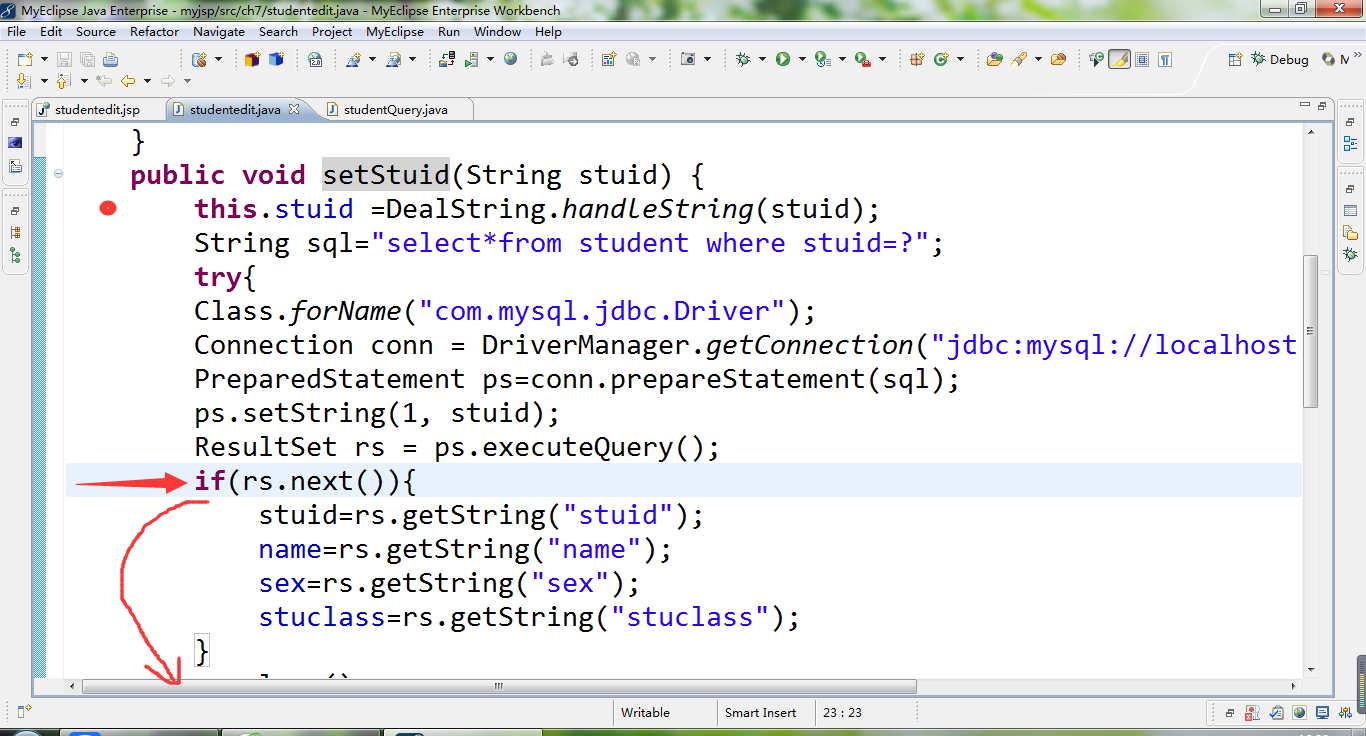The image size is (1366, 736).
Task: Open the Search menu
Action: [x=278, y=31]
